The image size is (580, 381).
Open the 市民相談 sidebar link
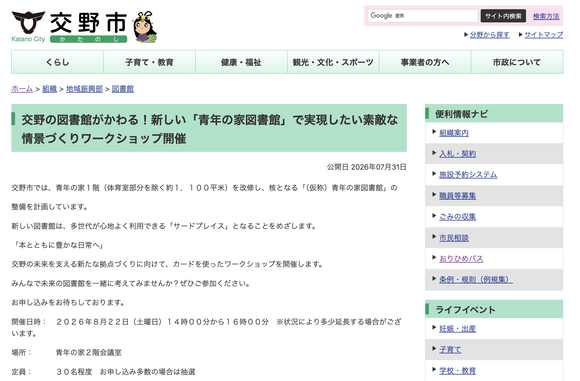click(x=454, y=238)
